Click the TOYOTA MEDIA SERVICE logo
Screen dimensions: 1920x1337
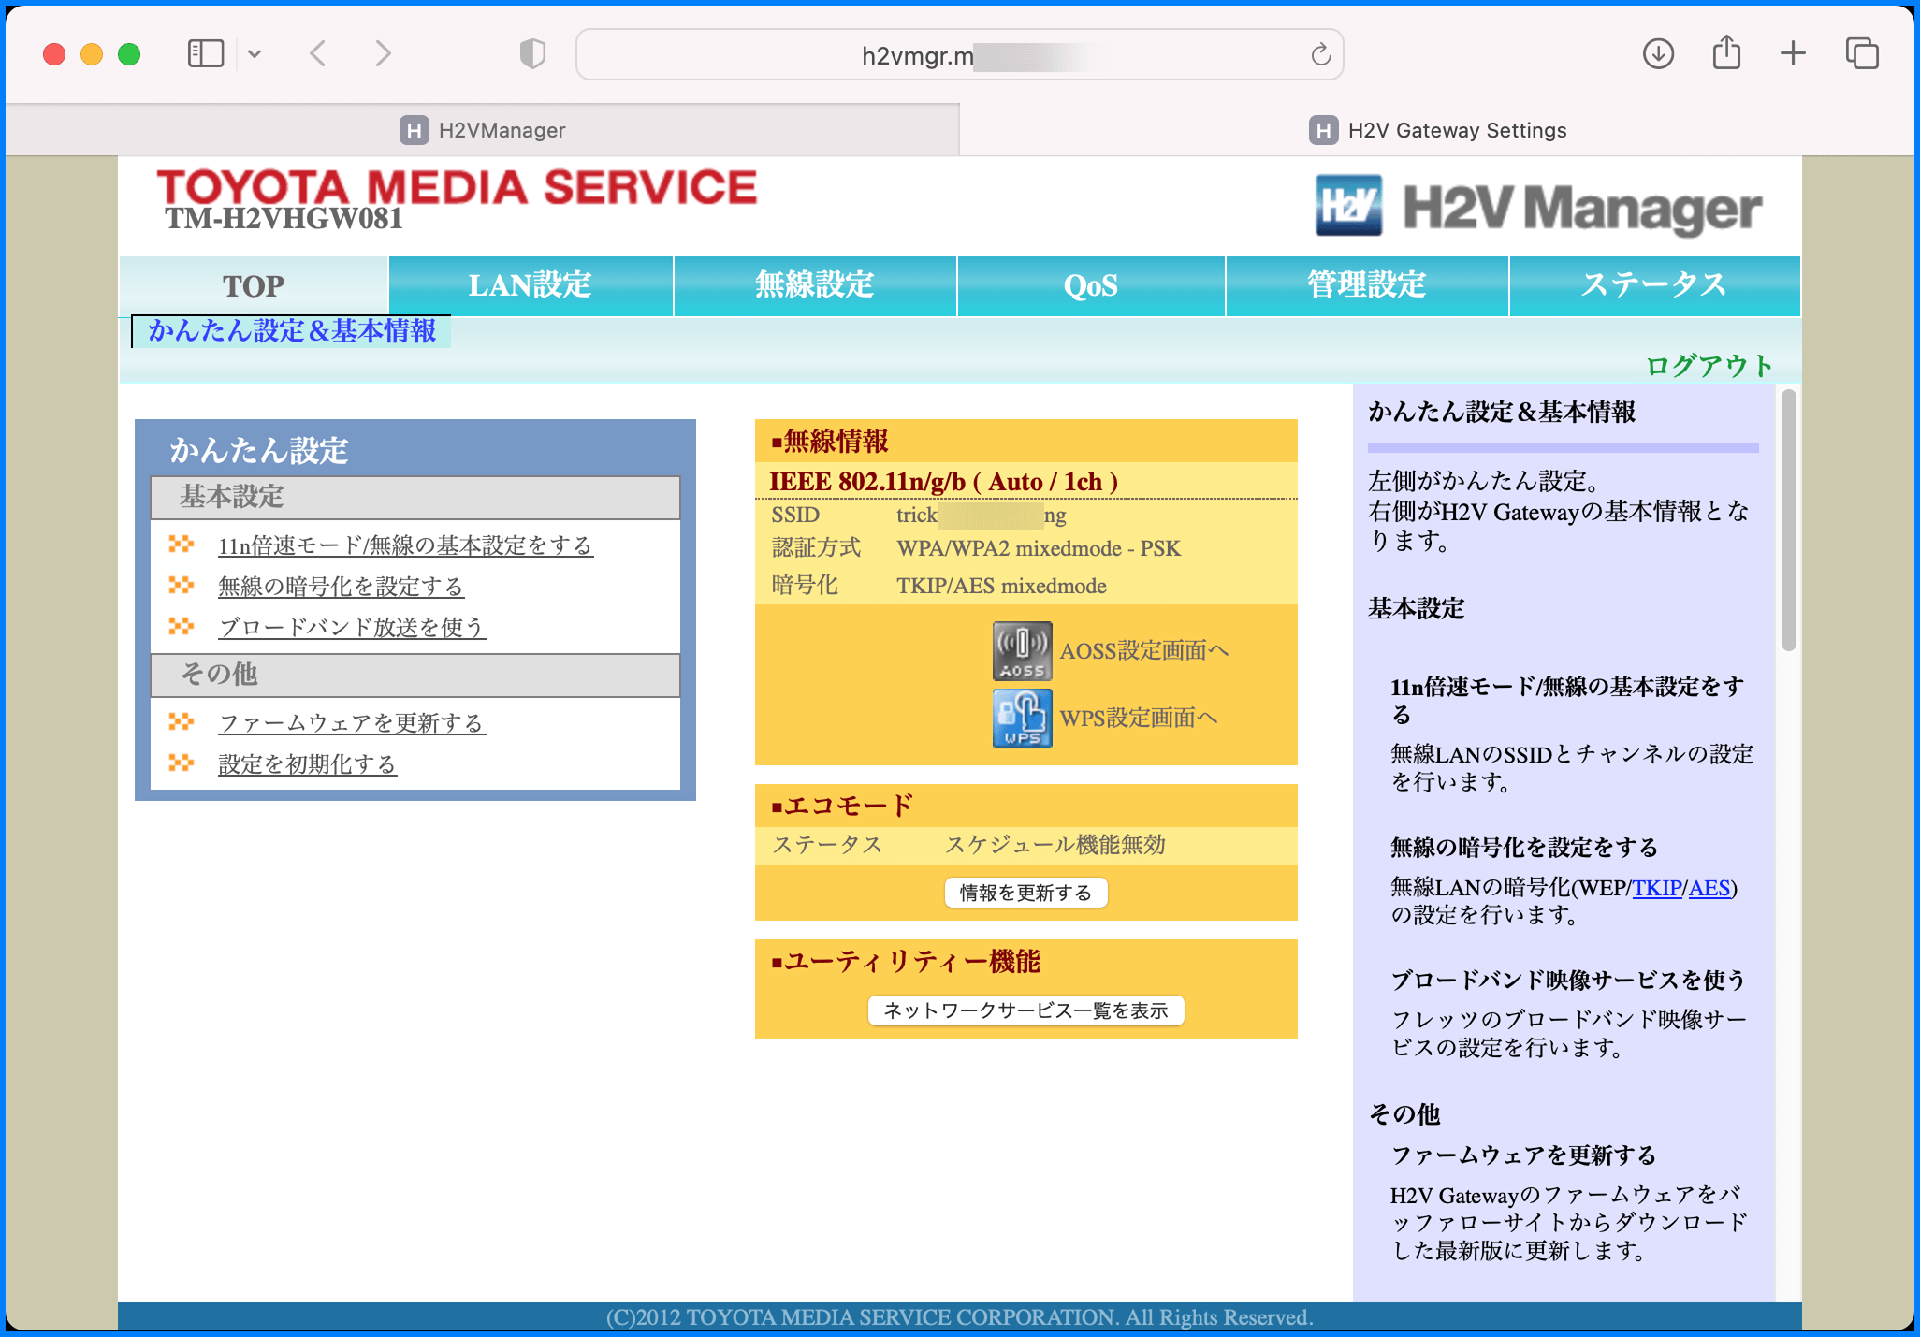point(457,187)
